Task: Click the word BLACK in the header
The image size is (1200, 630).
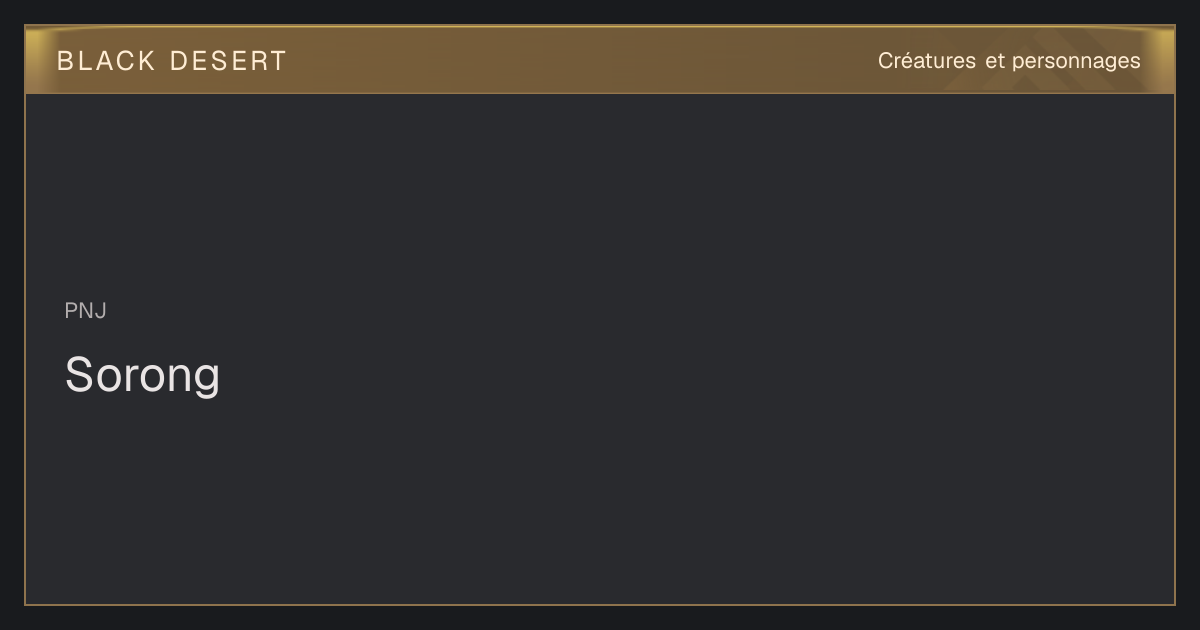Action: click(x=106, y=61)
